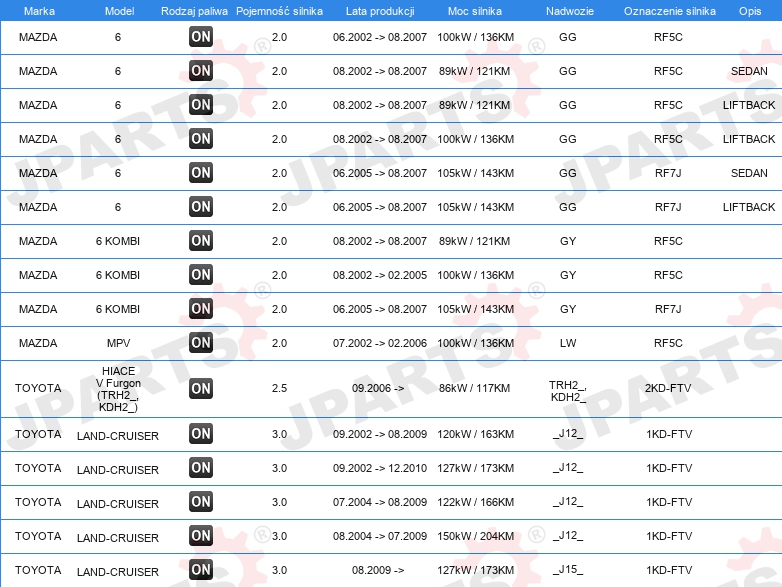Click the 07.2002 -> 02.2006 date cell
The height and width of the screenshot is (587, 782).
tap(380, 343)
